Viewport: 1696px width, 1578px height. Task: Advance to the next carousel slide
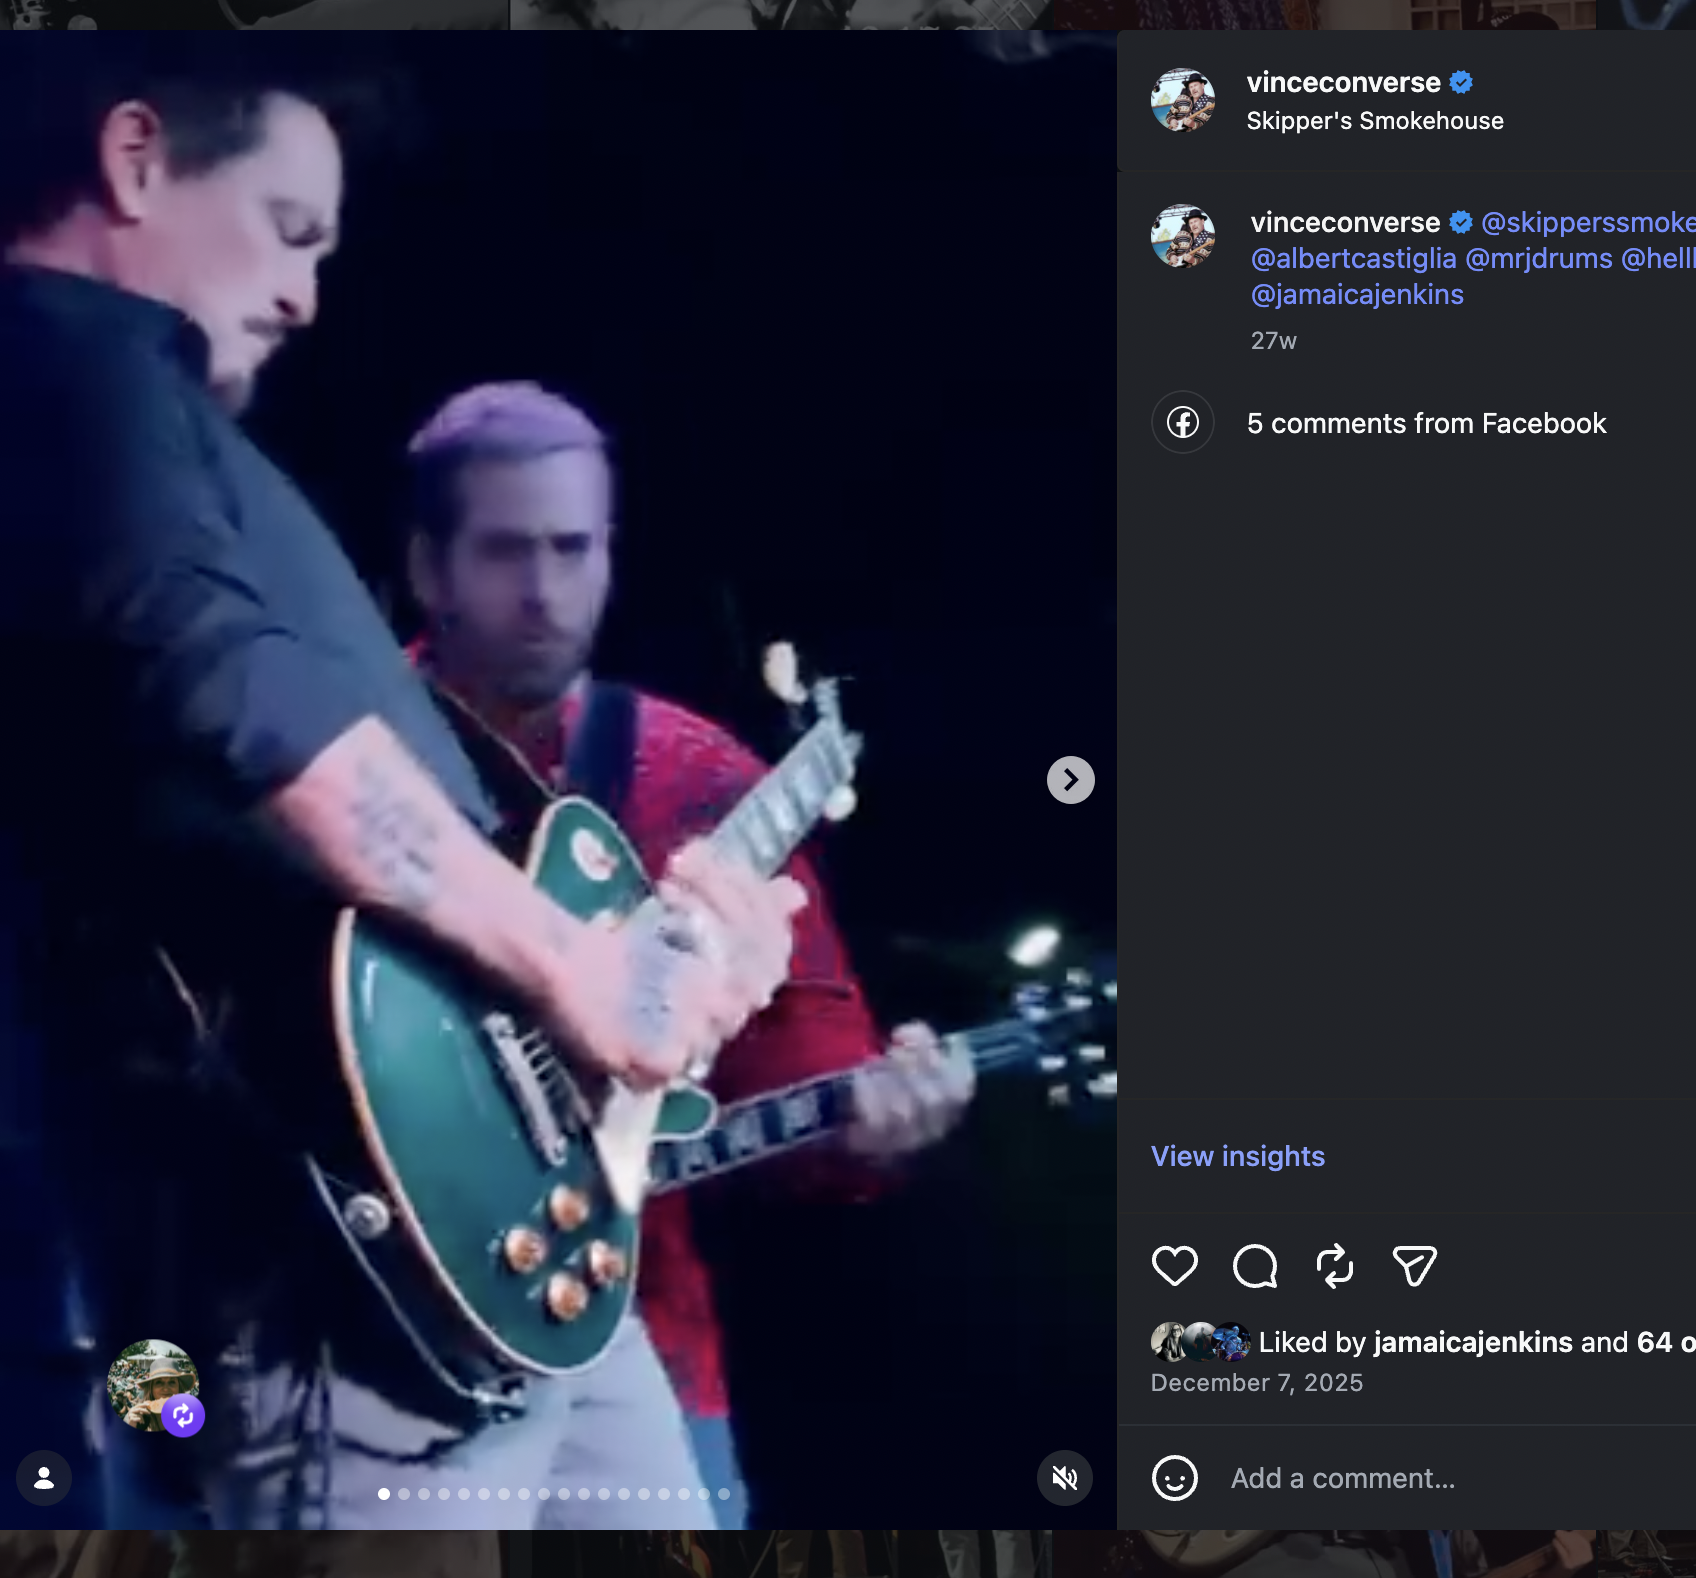tap(1070, 780)
